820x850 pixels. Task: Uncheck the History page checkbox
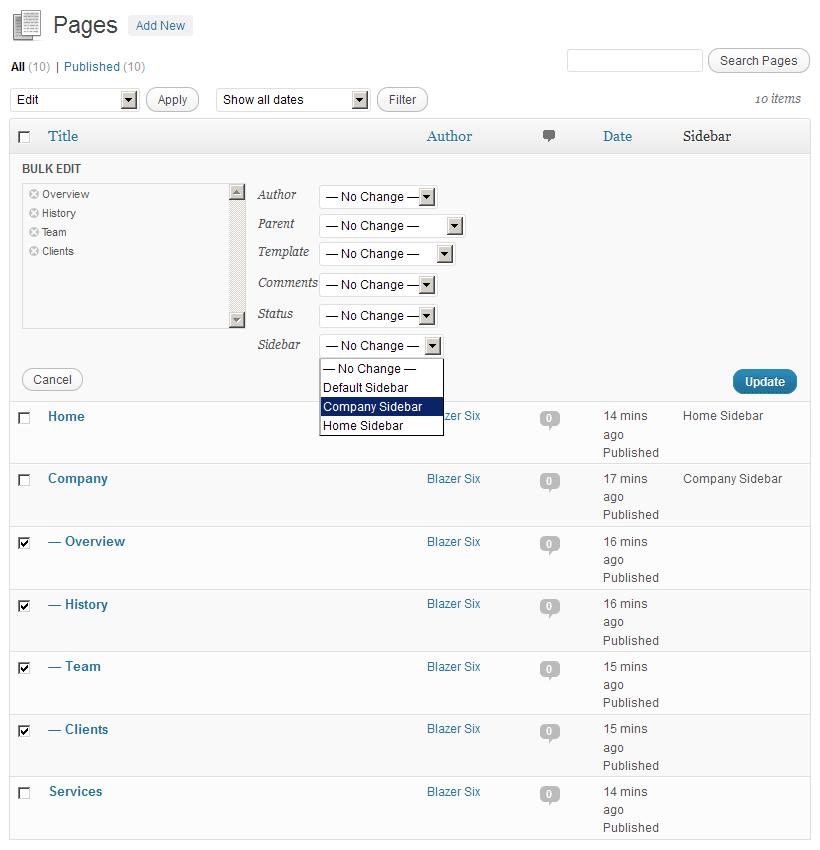point(24,606)
